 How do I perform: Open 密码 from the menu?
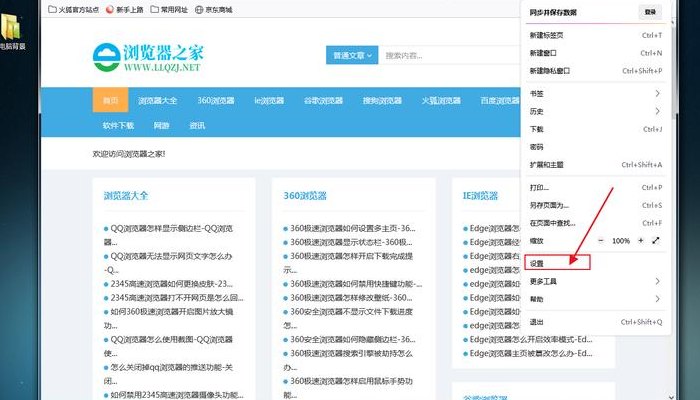pos(596,147)
